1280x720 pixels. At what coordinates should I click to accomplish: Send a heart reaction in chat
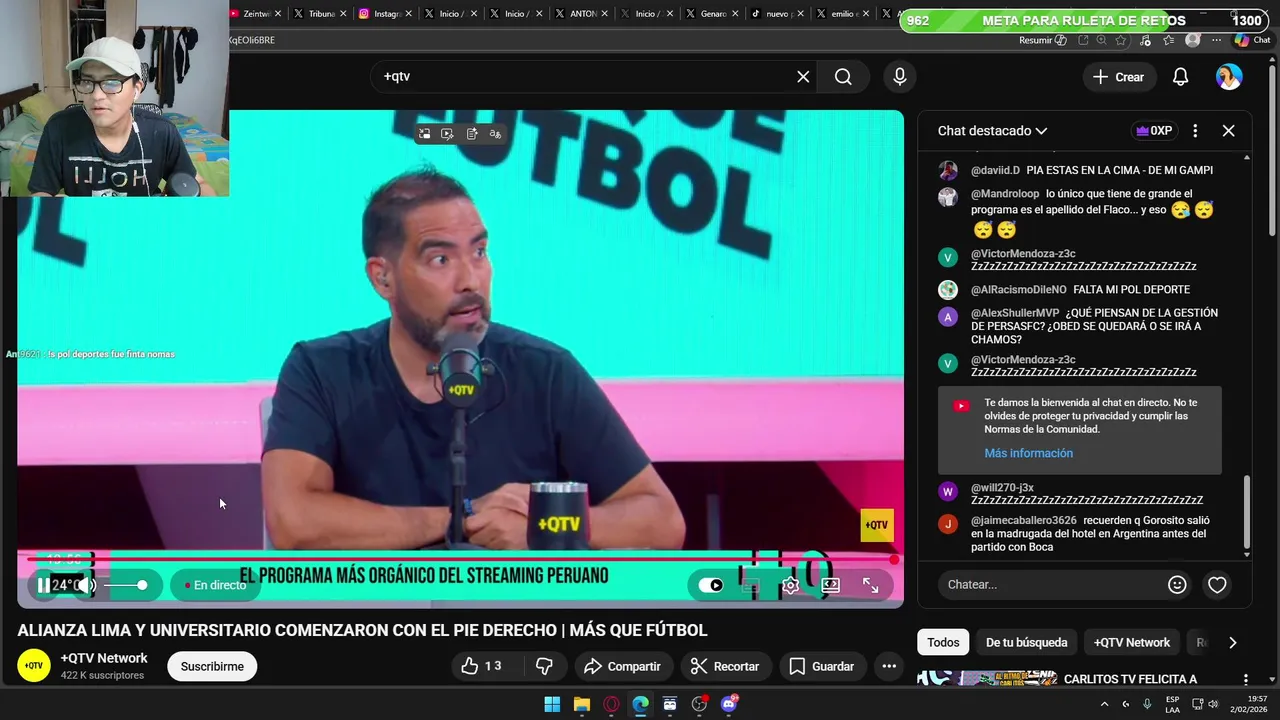tap(1217, 585)
